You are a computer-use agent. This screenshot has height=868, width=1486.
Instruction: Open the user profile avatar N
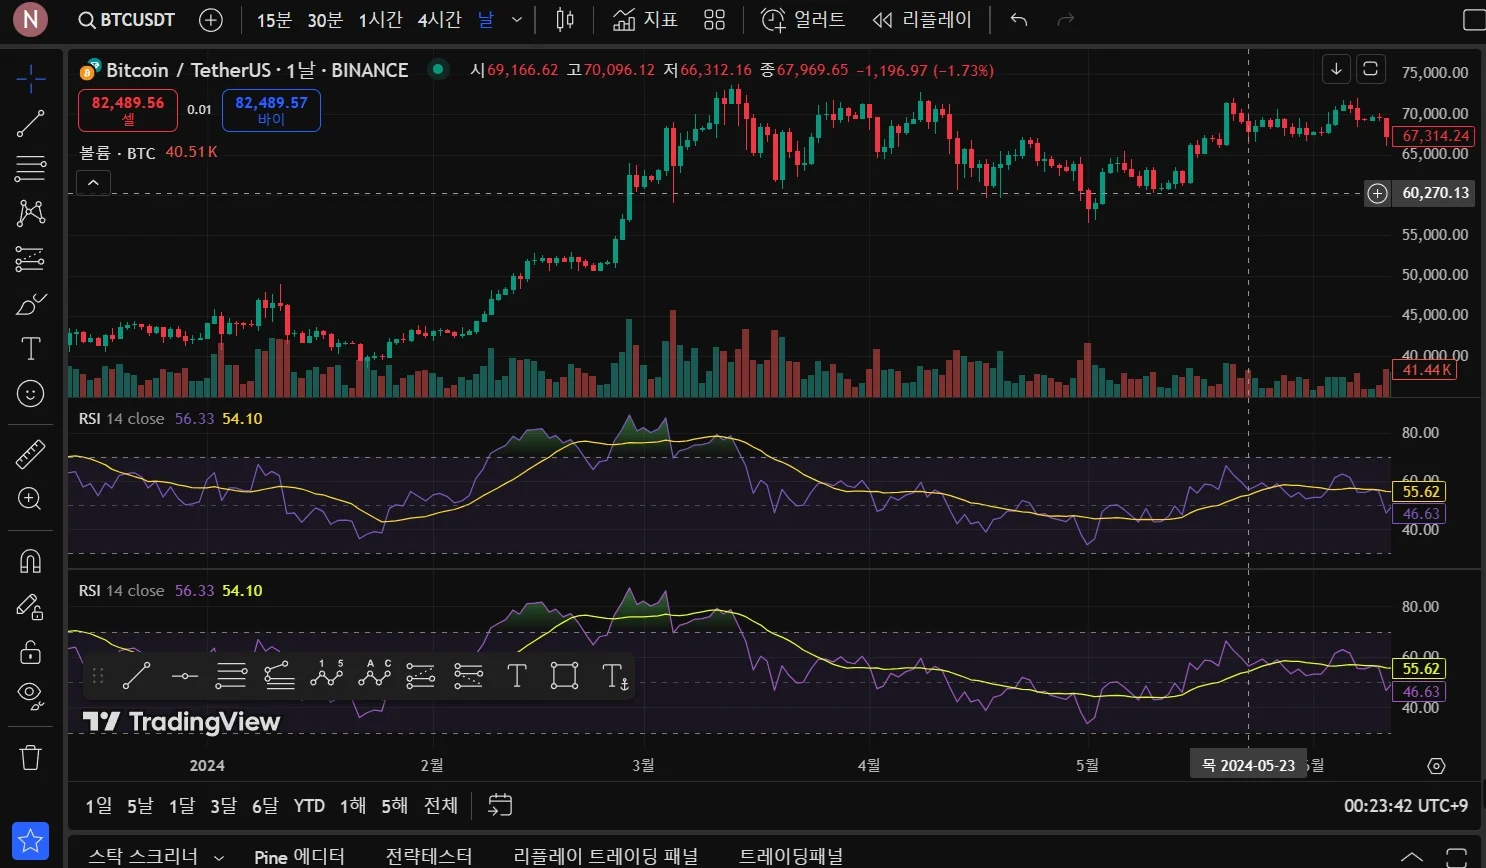(31, 19)
